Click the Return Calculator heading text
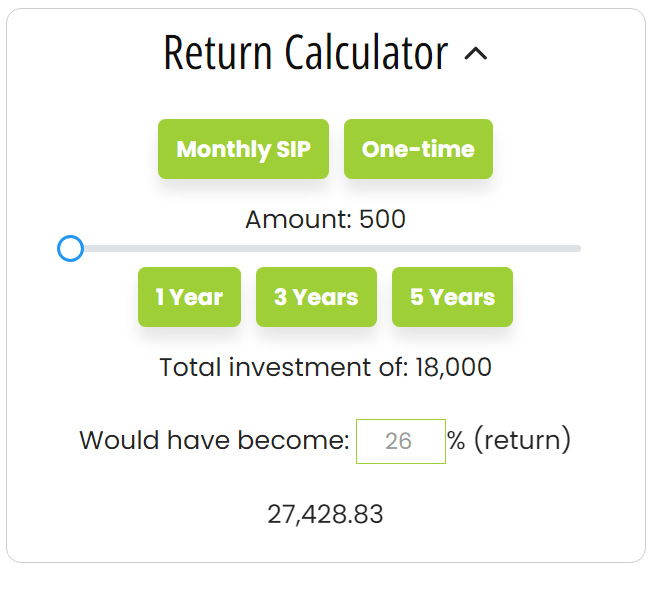The width and height of the screenshot is (656, 600). (x=305, y=53)
